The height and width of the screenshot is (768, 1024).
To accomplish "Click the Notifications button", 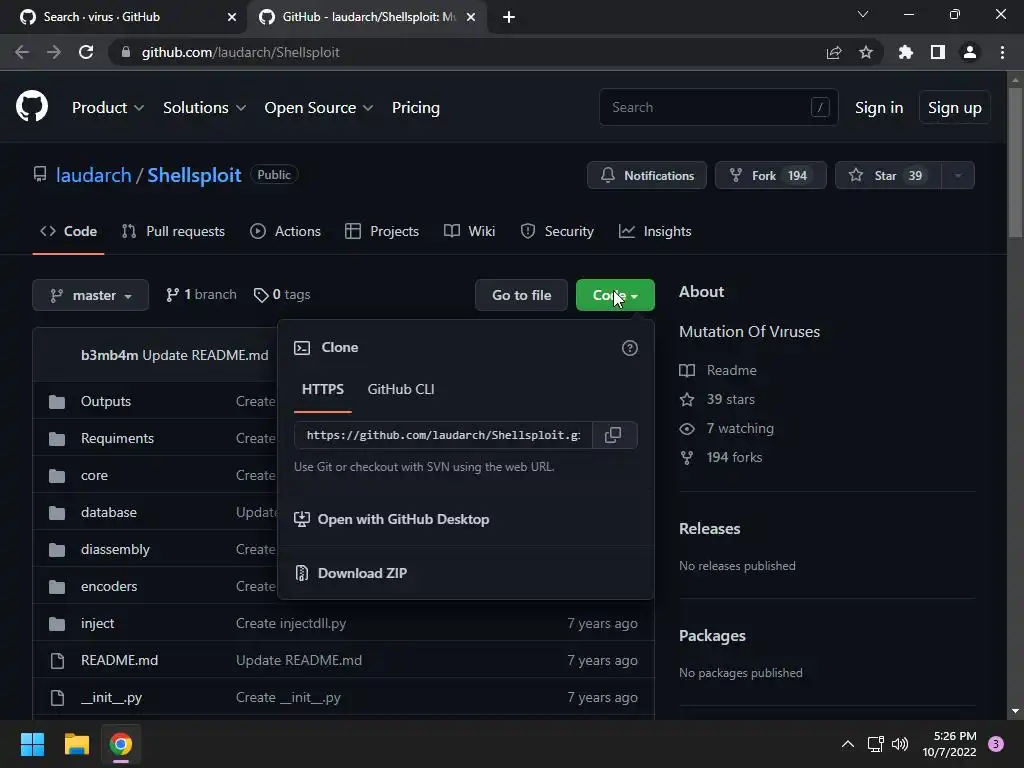I will click(647, 176).
